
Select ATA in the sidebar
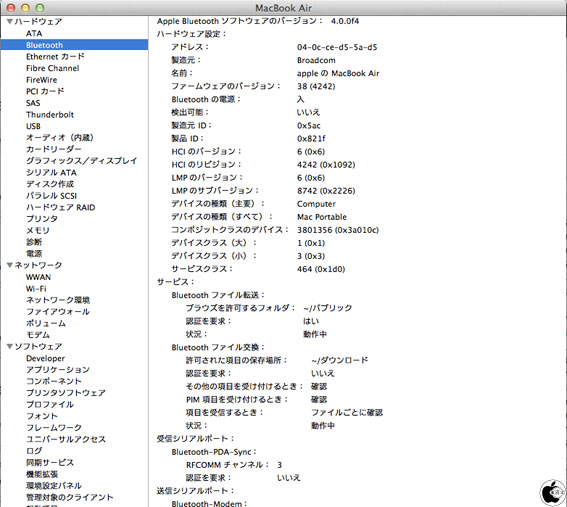tap(34, 33)
